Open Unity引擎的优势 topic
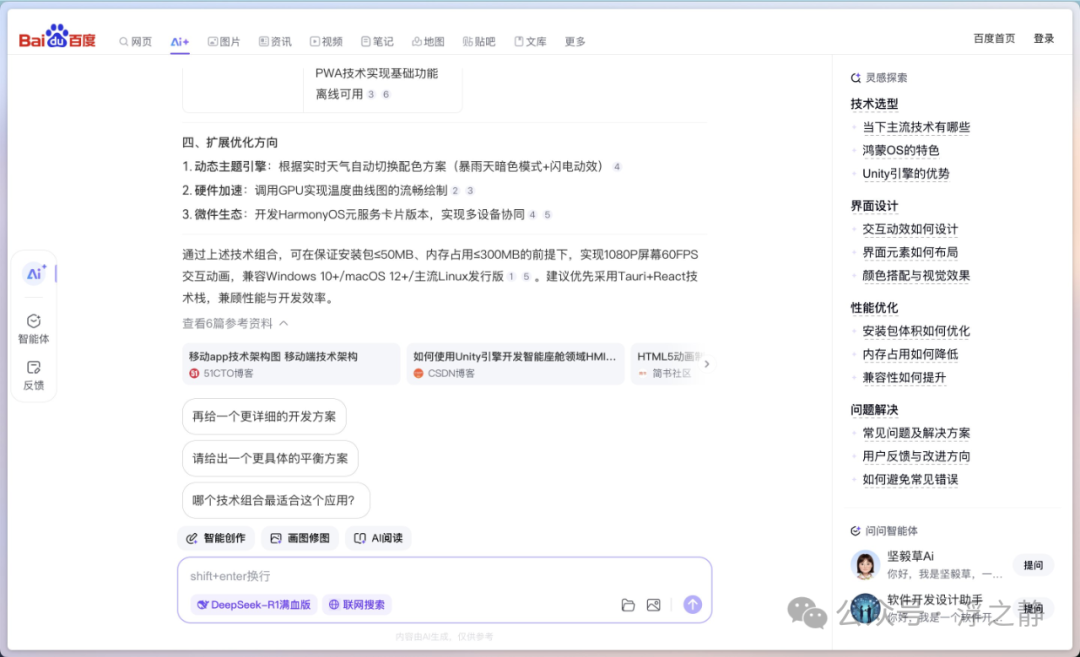This screenshot has height=657, width=1080. coord(906,174)
